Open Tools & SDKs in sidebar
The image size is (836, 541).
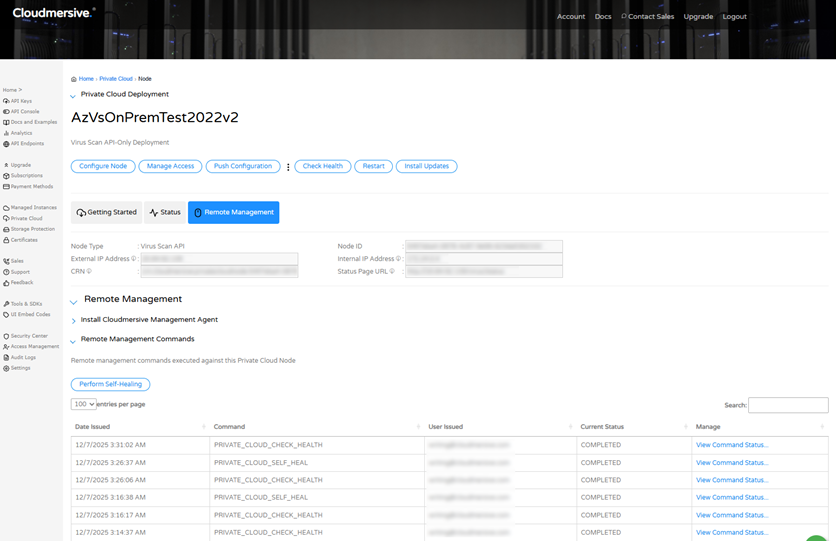(22, 303)
